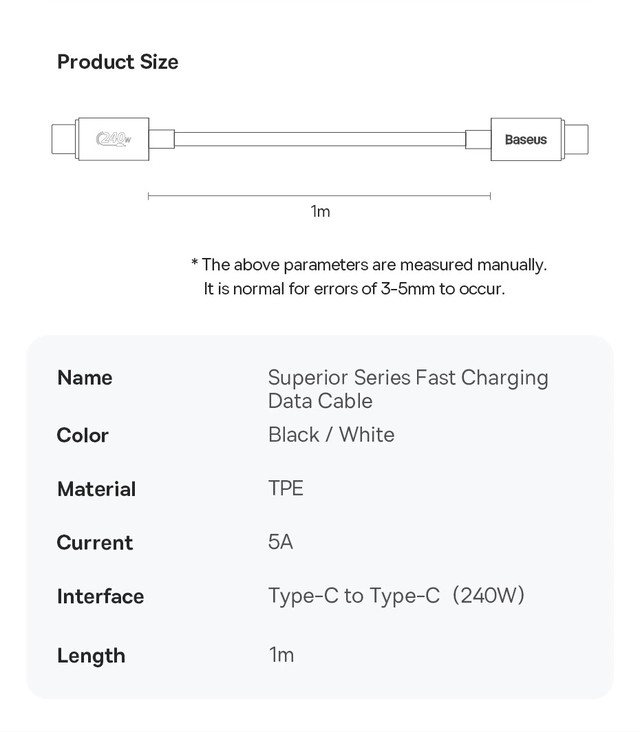Click the Baseus logo on right connector

[x=526, y=140]
